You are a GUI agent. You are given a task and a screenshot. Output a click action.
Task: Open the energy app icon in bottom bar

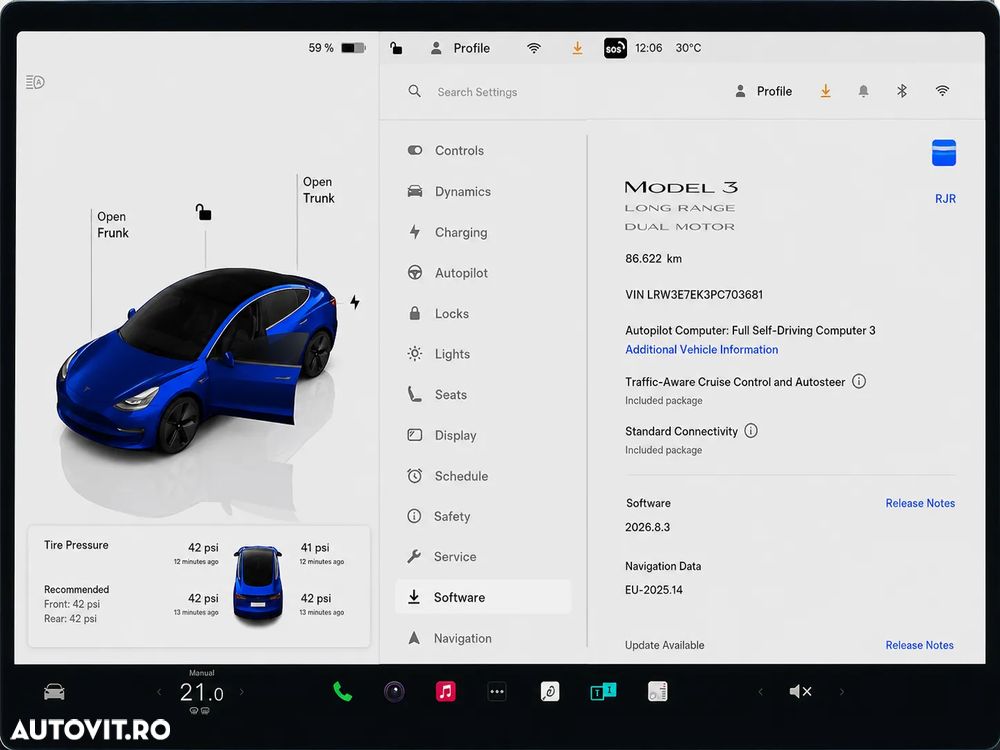click(658, 691)
